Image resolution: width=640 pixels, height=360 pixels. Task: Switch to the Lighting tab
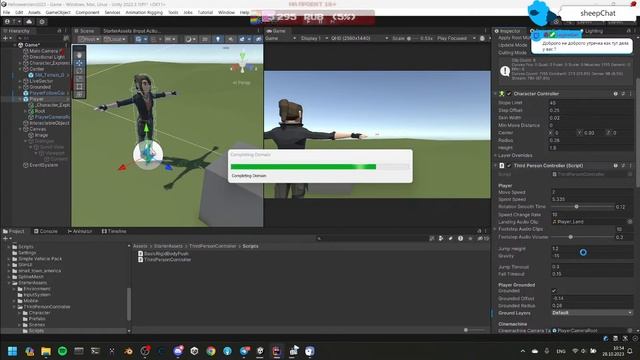[593, 31]
